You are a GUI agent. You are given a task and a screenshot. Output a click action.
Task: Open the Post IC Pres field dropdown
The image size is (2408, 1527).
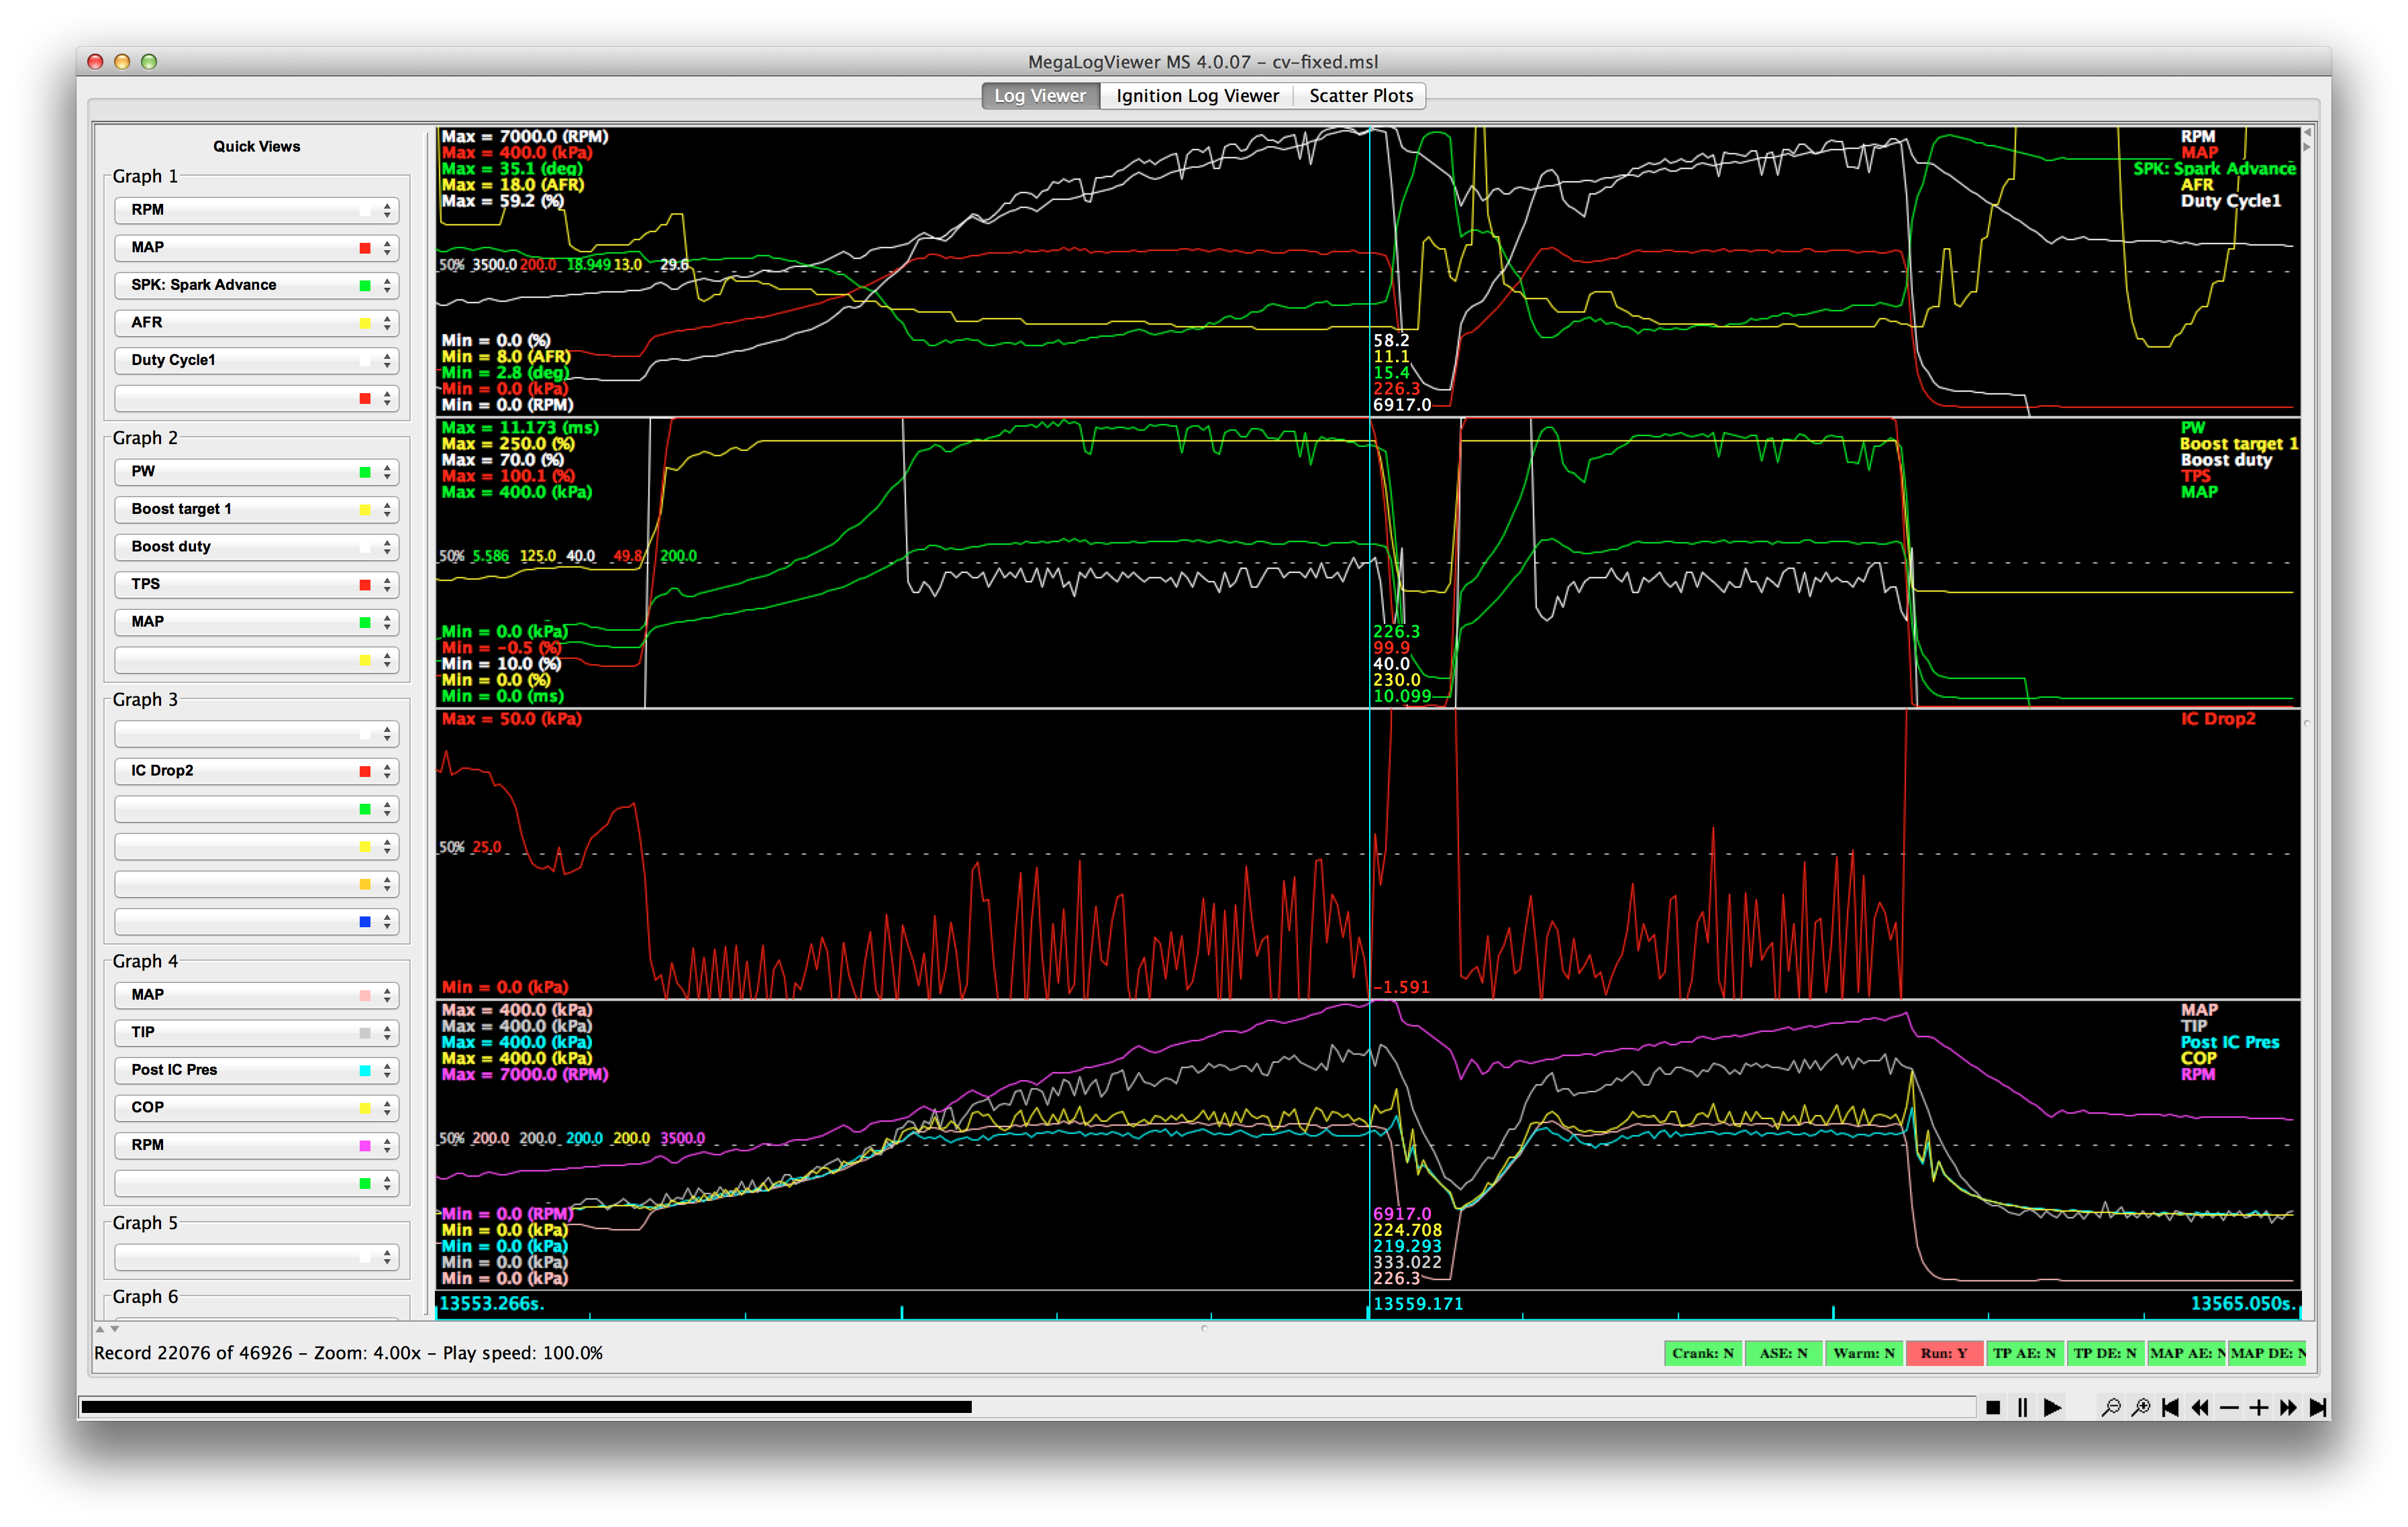coord(257,1070)
